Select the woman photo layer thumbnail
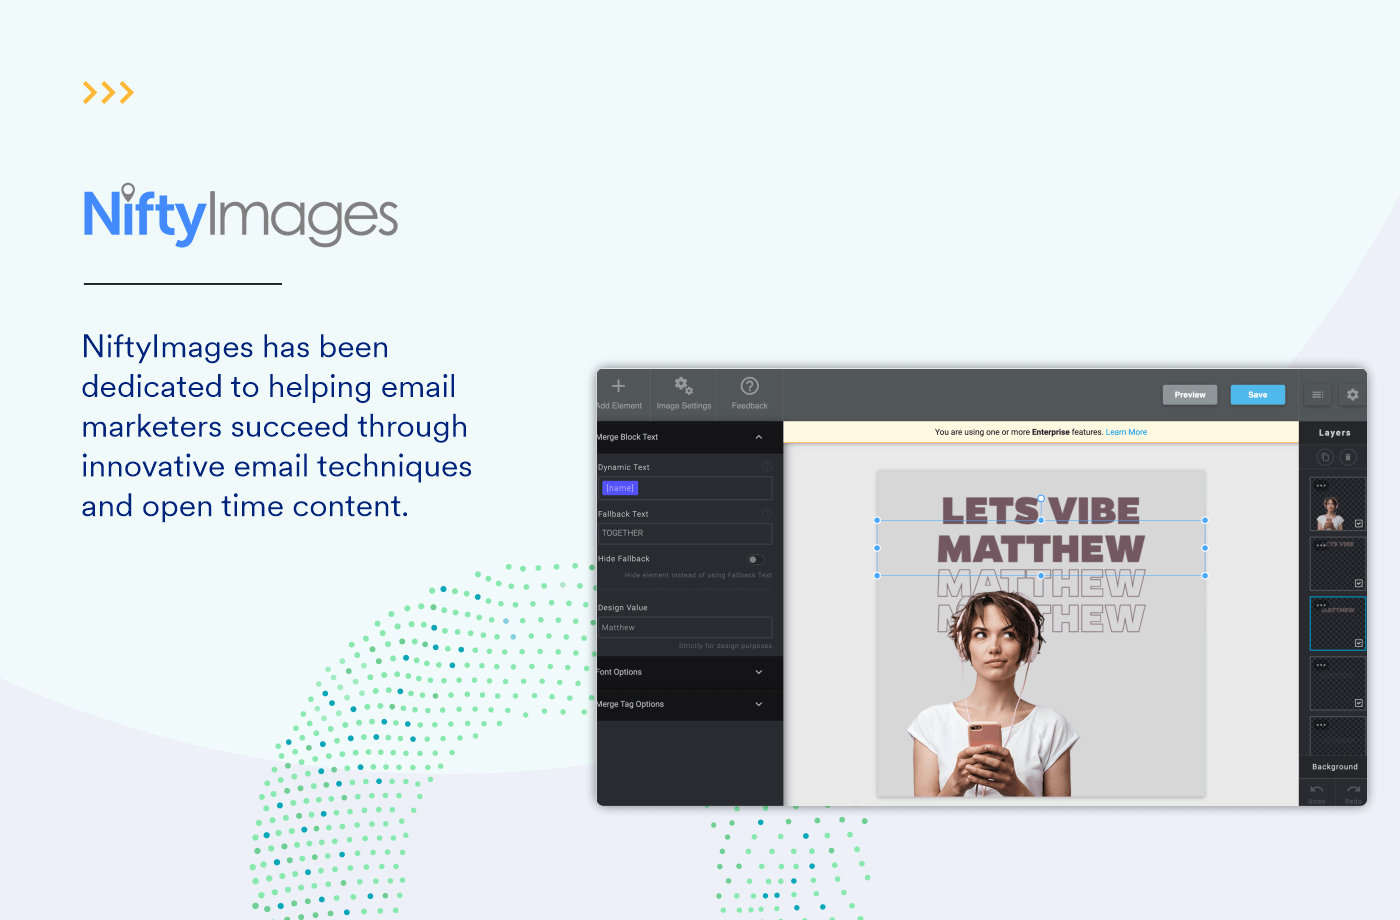 pos(1337,504)
